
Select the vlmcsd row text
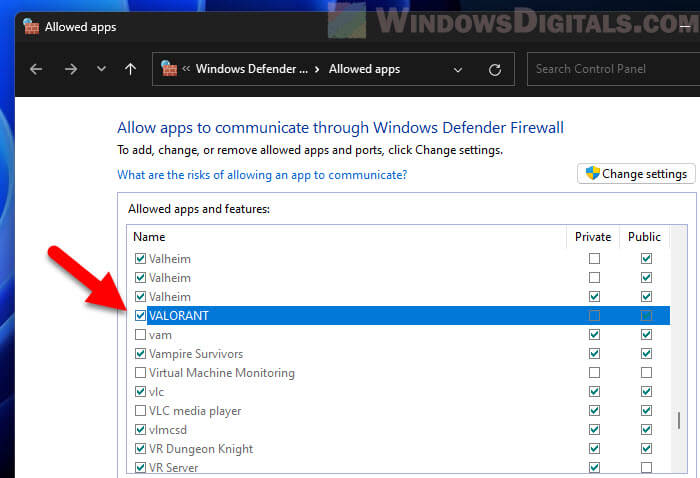[168, 429]
